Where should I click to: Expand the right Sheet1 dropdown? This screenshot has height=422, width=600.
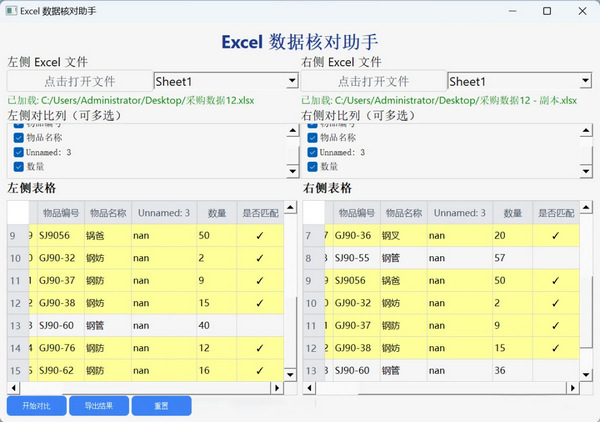pyautogui.click(x=585, y=81)
